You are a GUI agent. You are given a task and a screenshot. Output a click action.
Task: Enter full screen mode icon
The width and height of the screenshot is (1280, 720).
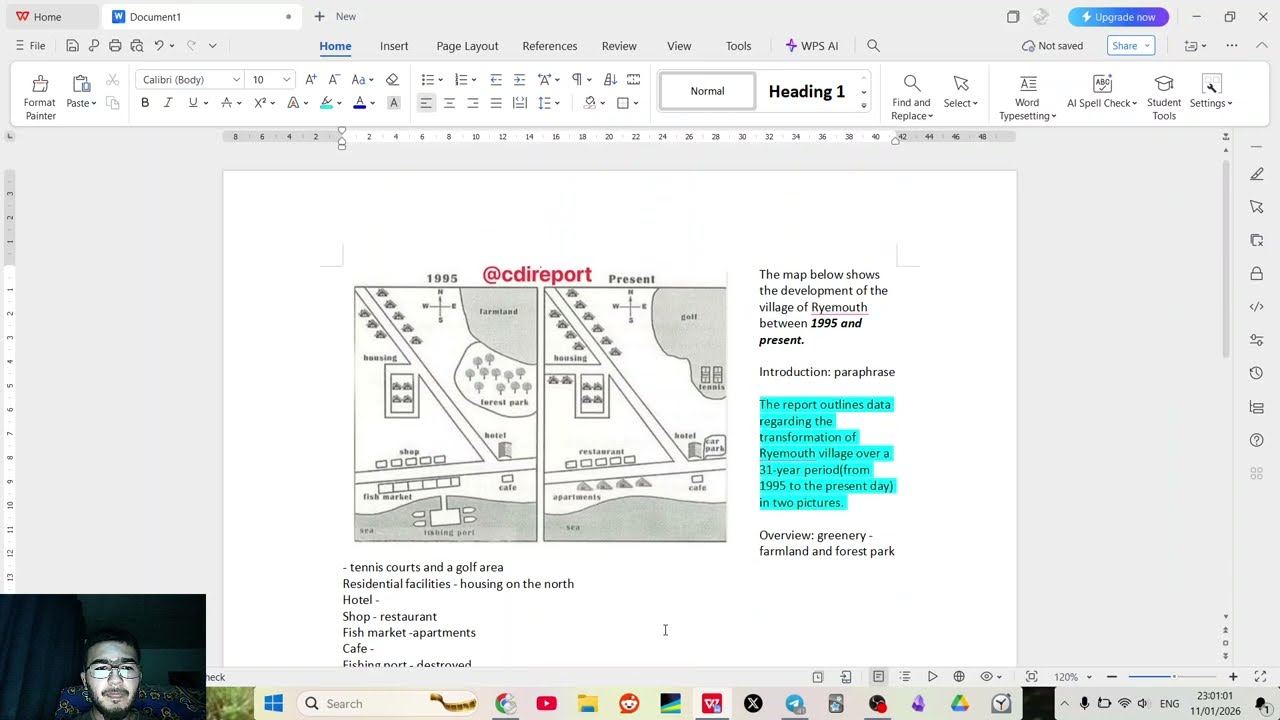1261,677
